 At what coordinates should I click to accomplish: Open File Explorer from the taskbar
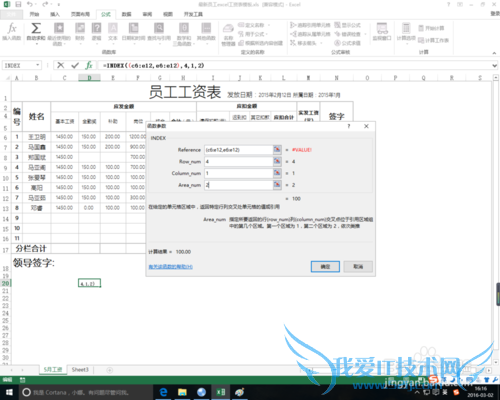[x=182, y=392]
